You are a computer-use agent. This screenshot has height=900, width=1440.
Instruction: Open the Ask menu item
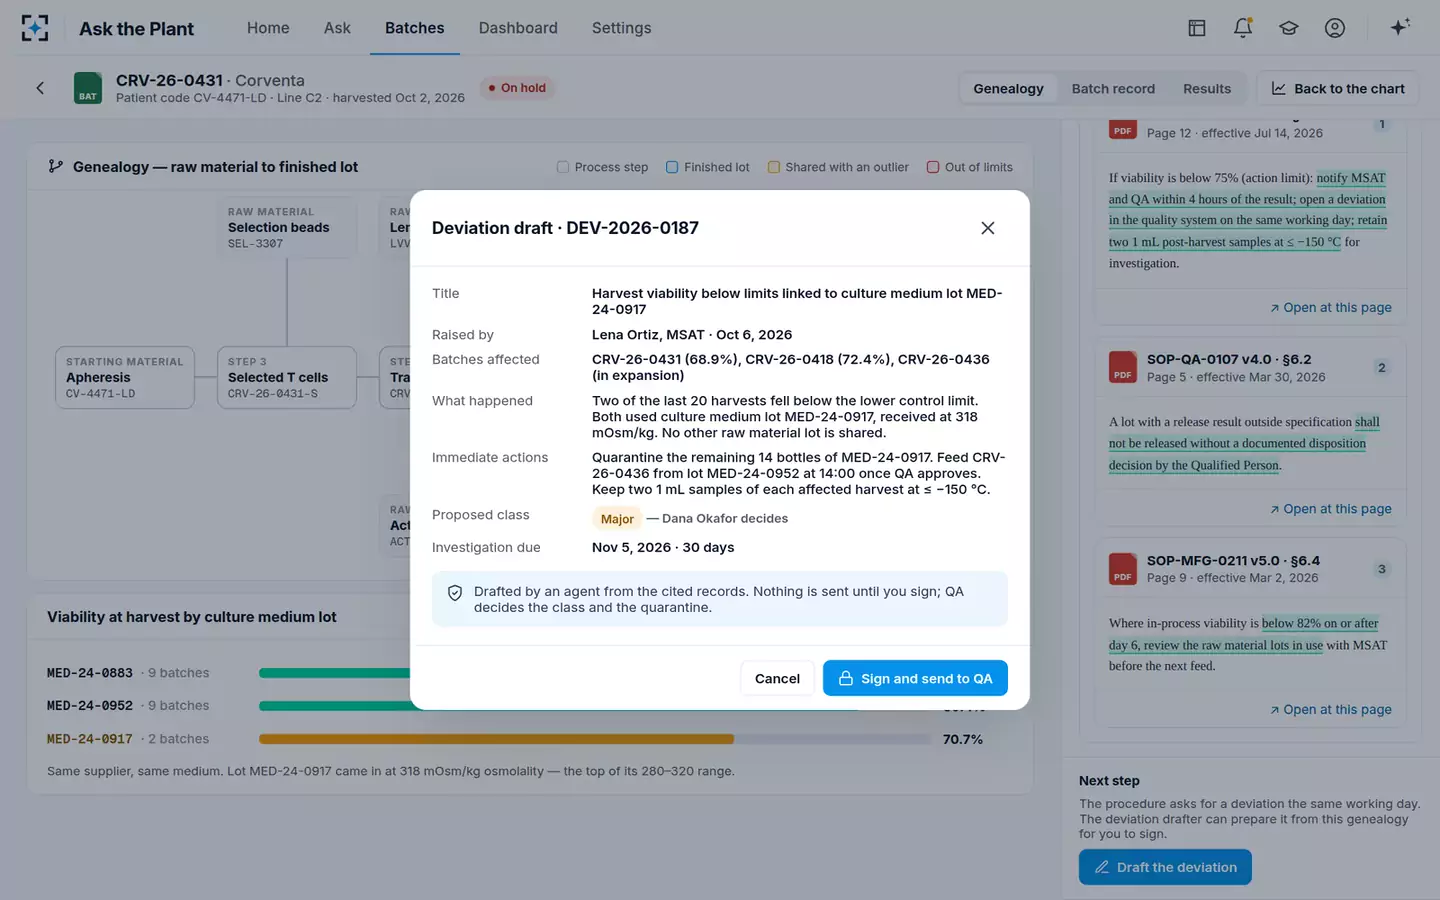(337, 28)
